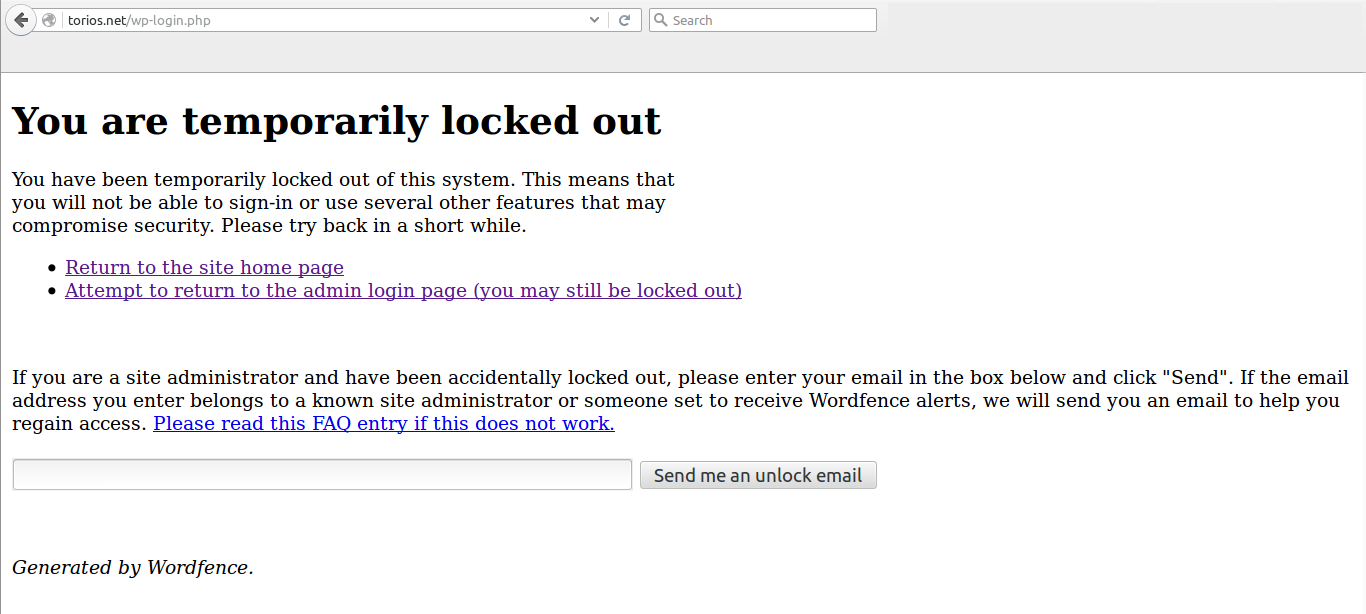
Task: Click the empty toolbar strip below the address bar
Action: coord(600,55)
